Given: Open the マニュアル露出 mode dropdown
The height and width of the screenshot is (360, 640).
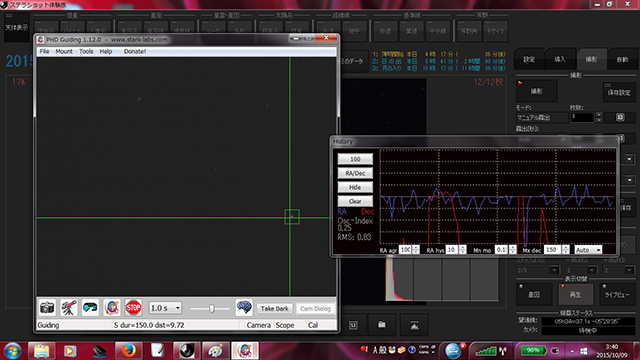Looking at the screenshot, I should pyautogui.click(x=542, y=118).
